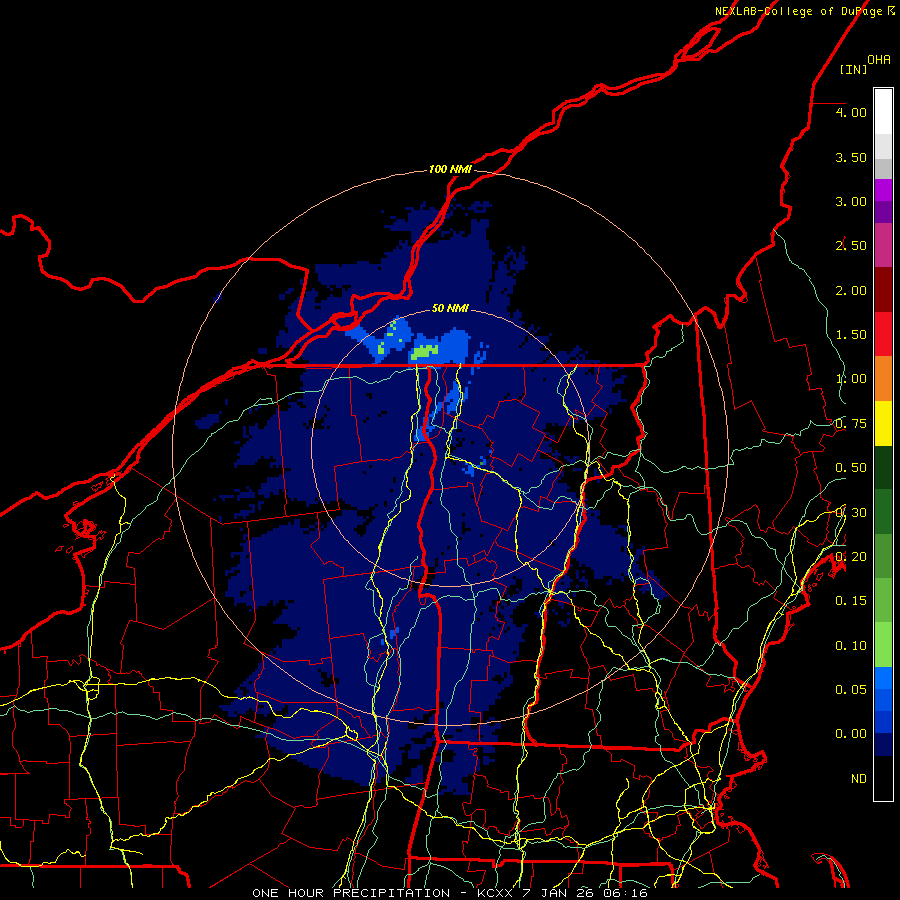Click the ND legend label
Image resolution: width=900 pixels, height=900 pixels.
(x=859, y=779)
